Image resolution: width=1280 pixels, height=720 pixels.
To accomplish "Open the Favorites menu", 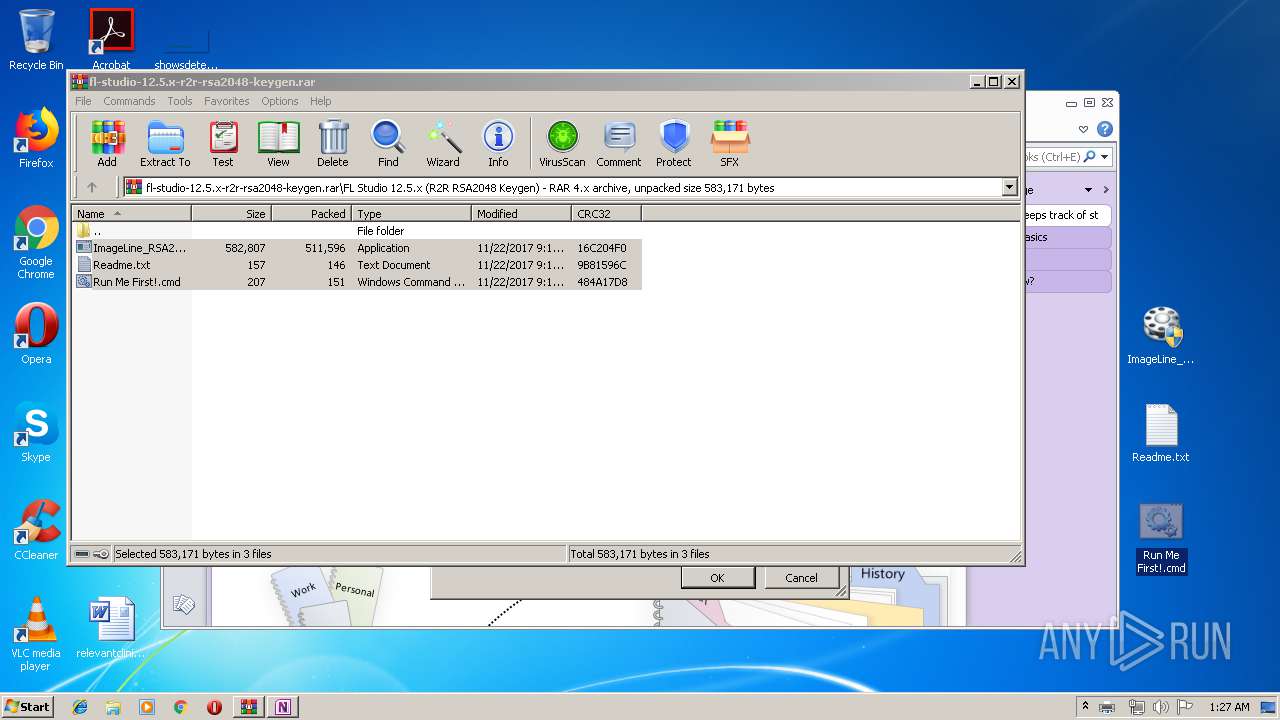I will [x=227, y=101].
